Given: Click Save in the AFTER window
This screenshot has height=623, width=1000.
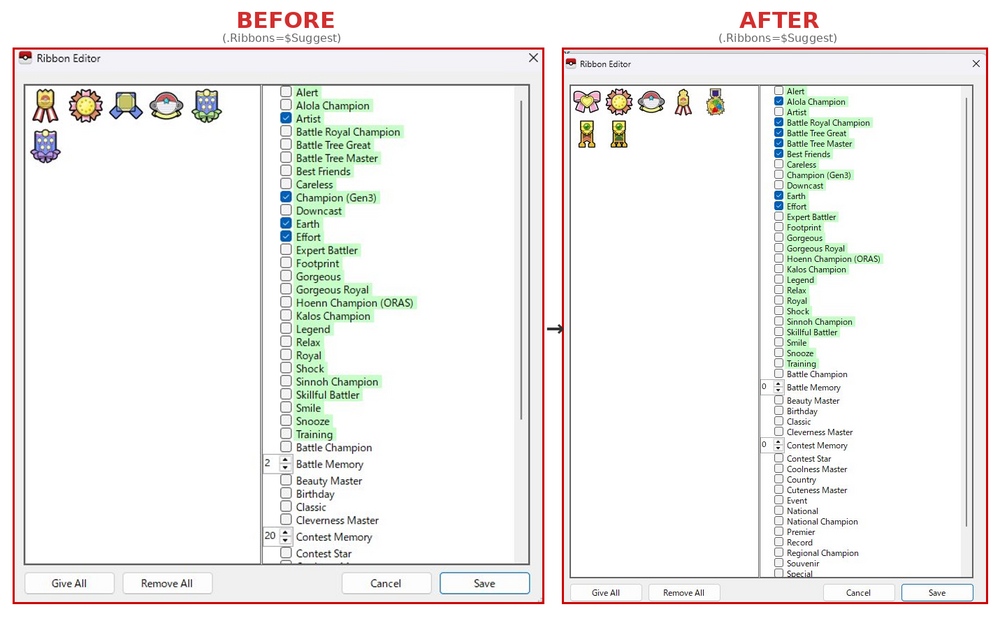Looking at the screenshot, I should pos(936,593).
